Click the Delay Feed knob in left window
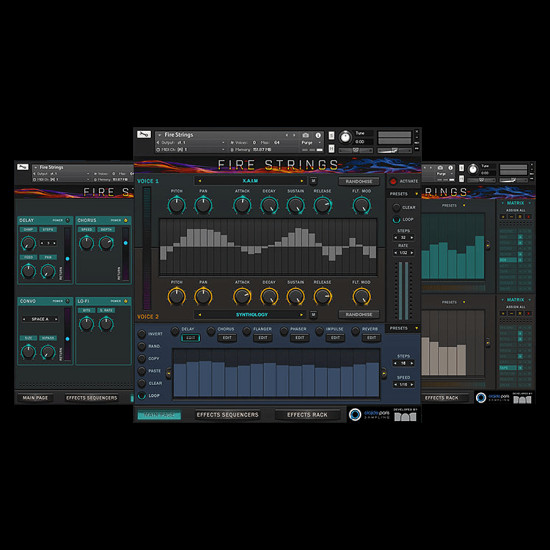The height and width of the screenshot is (550, 550). (28, 271)
